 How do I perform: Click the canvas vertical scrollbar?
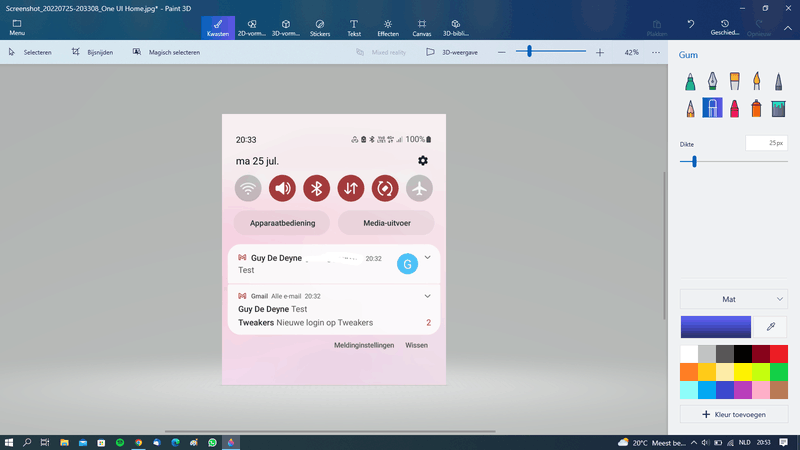click(x=664, y=245)
